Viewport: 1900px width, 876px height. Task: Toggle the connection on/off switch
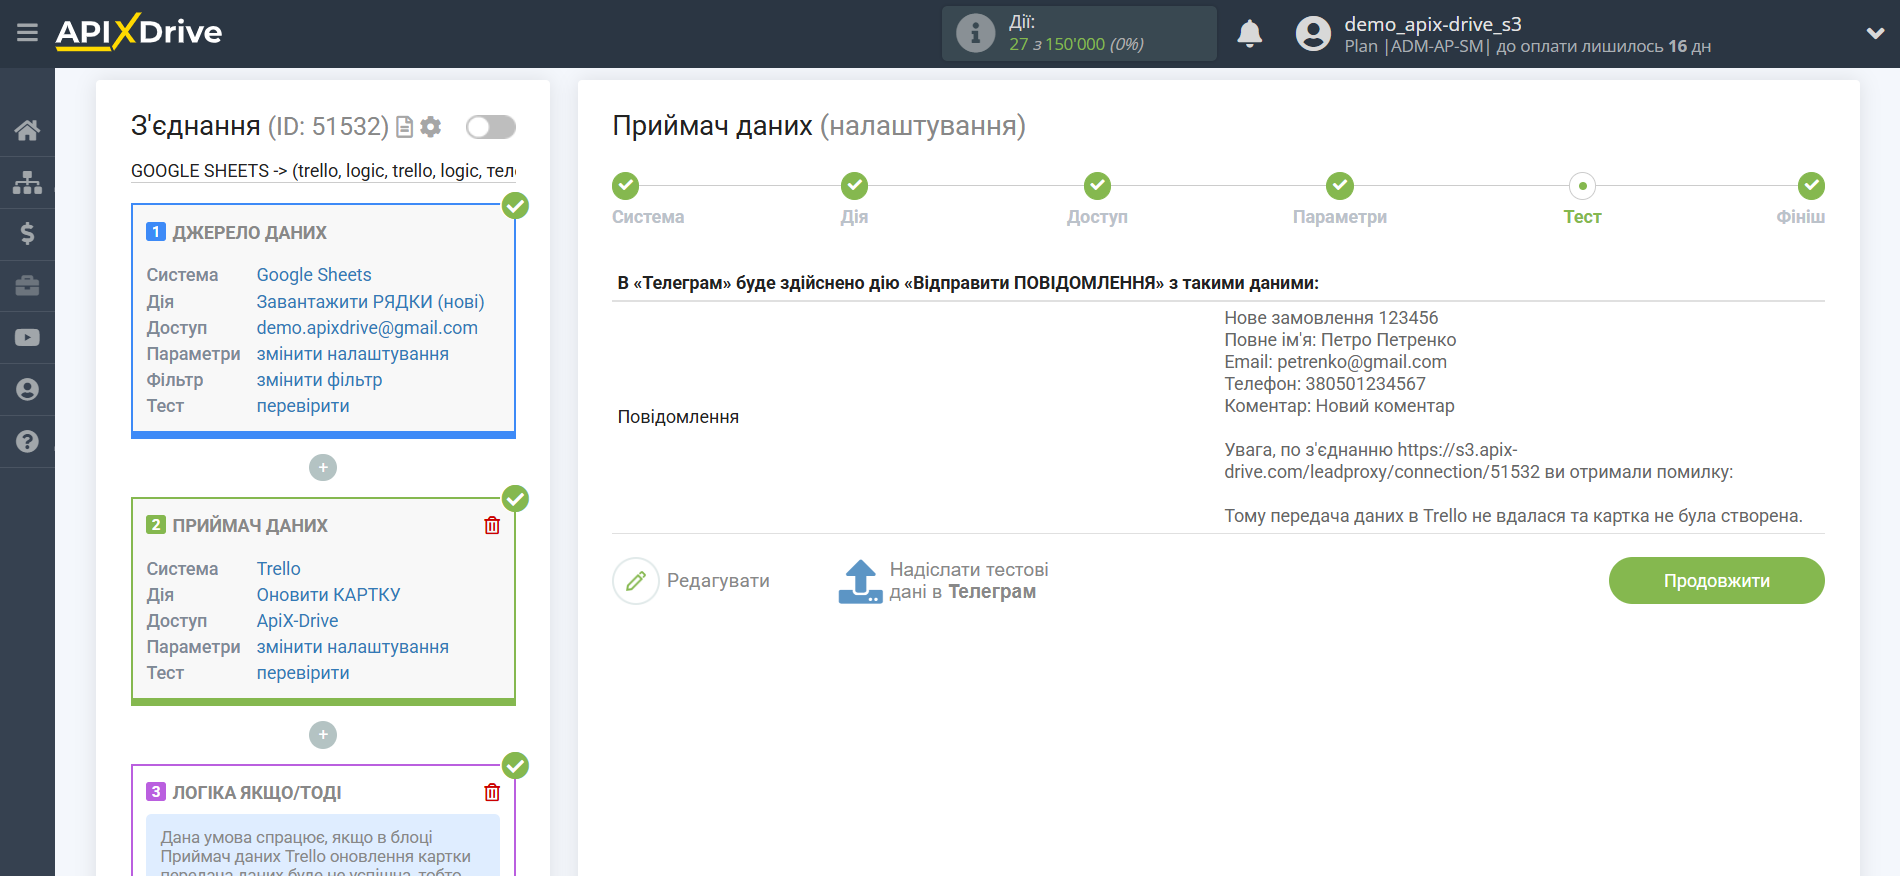pos(491,127)
